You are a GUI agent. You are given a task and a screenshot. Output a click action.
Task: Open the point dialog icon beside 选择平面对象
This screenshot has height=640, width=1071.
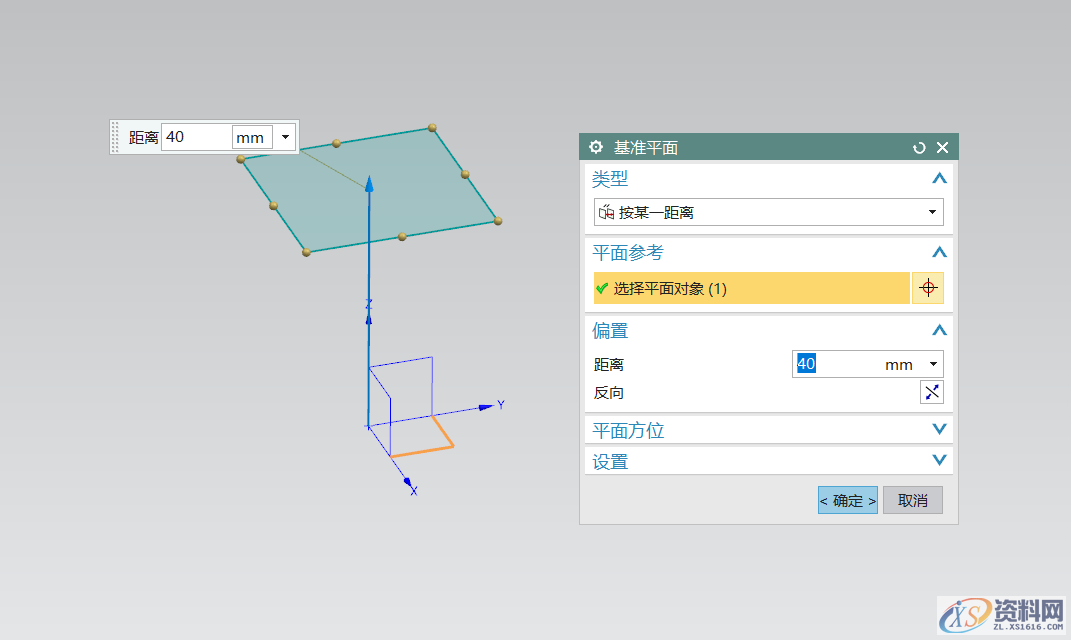928,288
